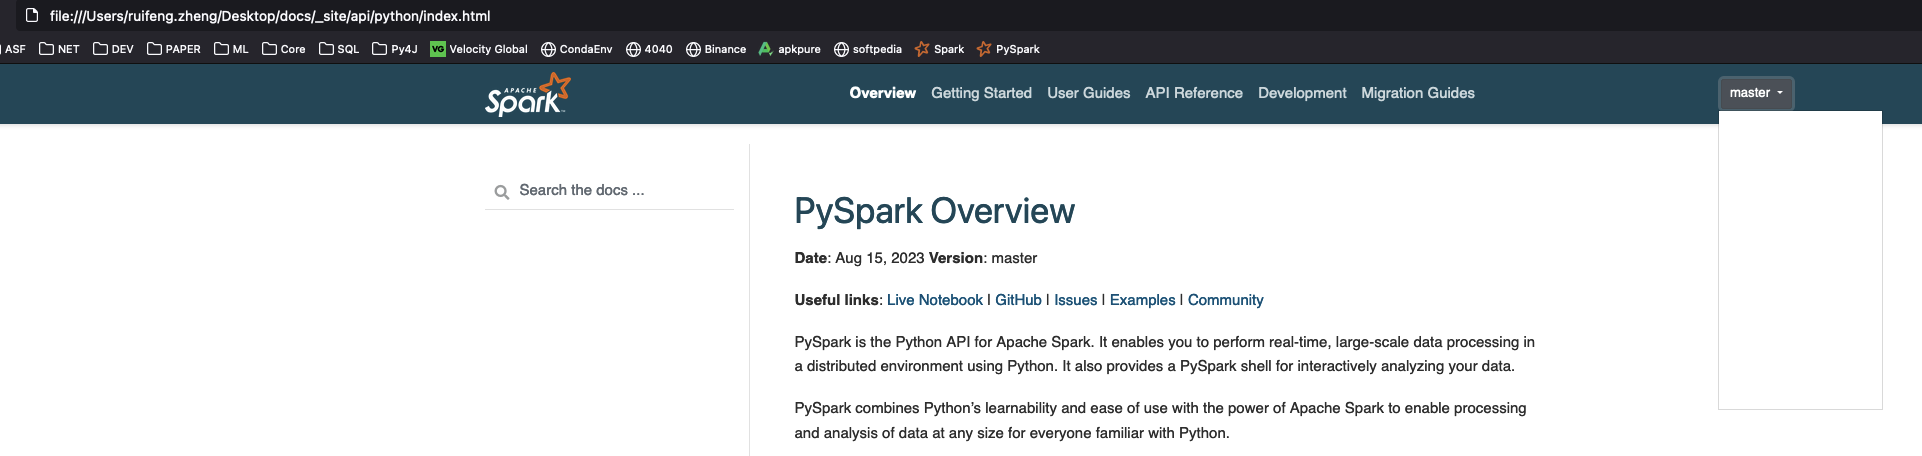1922x456 pixels.
Task: Focus the Search the docs field
Action: [x=609, y=190]
